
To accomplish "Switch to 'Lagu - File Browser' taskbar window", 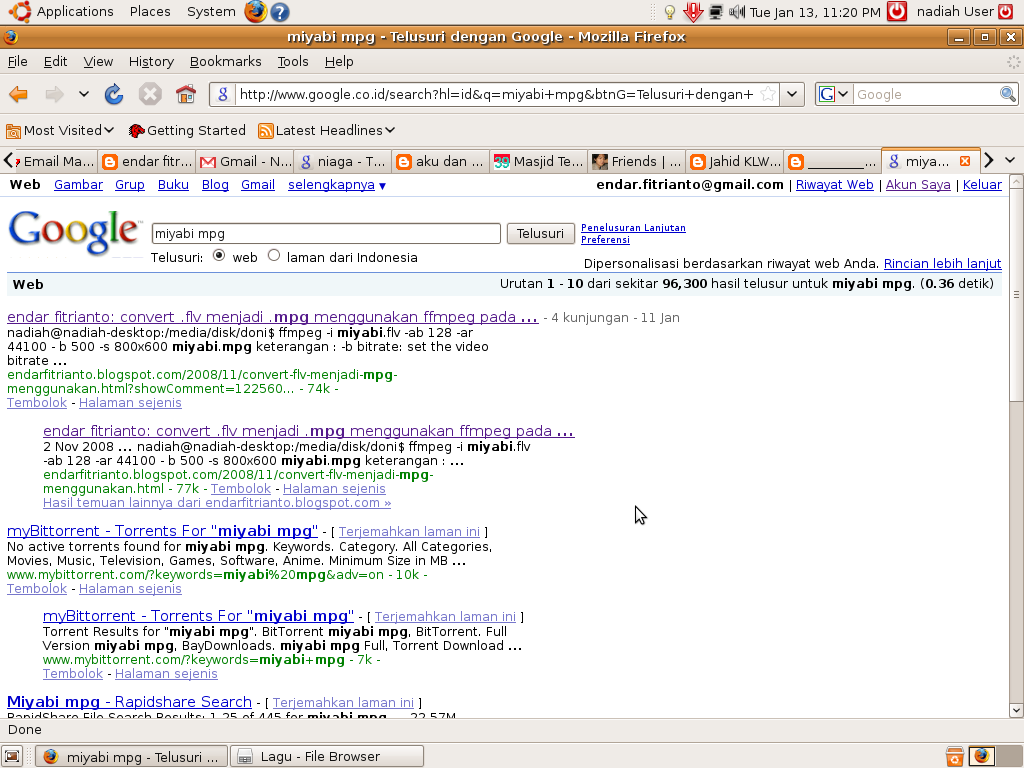I will point(327,756).
